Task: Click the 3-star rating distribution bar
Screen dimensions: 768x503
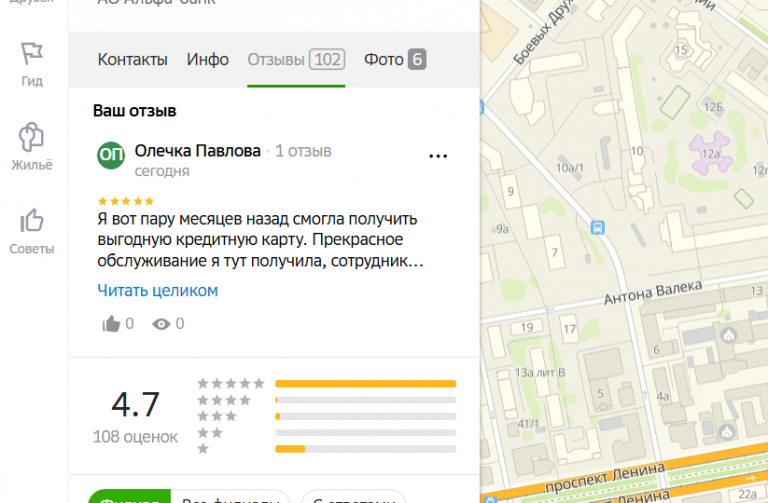Action: [x=365, y=416]
